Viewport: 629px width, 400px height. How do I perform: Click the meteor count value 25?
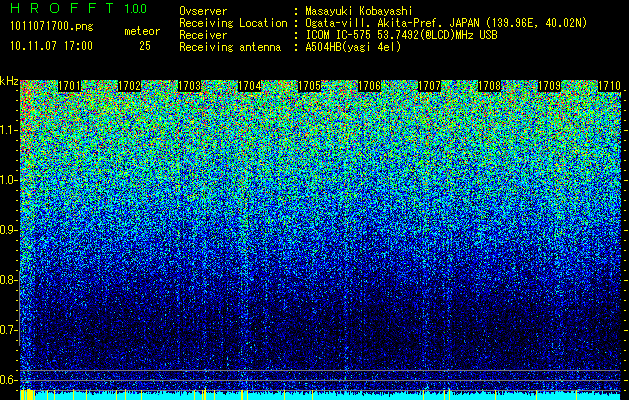[x=145, y=46]
